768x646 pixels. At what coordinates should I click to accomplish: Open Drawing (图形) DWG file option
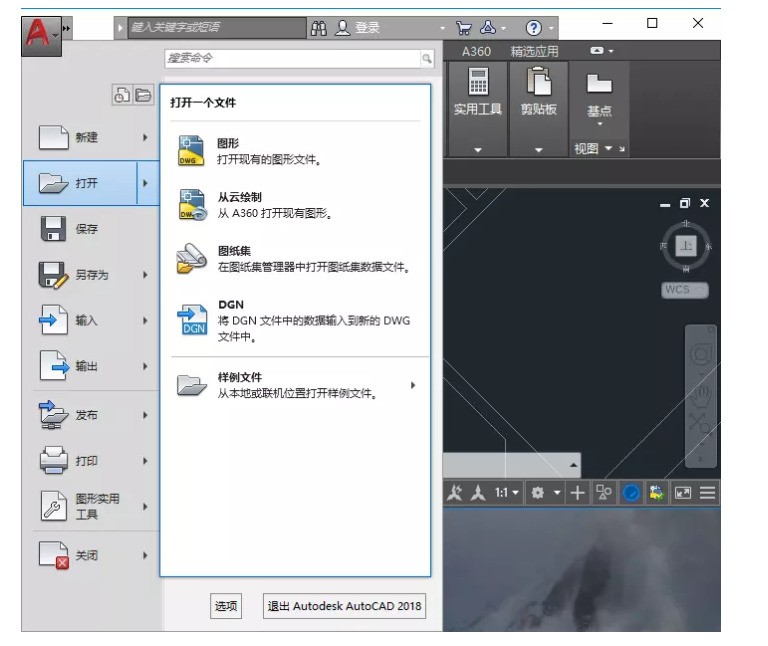click(x=295, y=151)
